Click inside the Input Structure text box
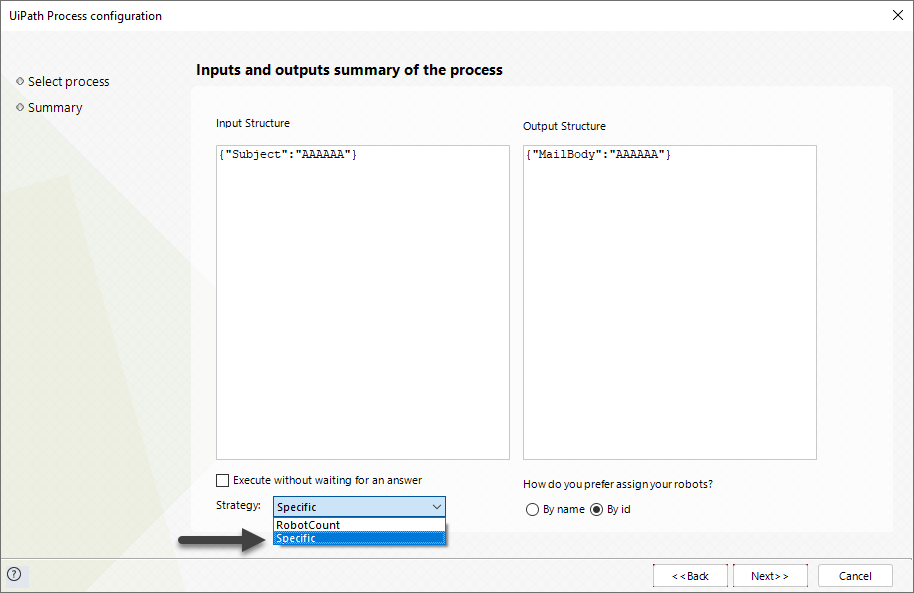Viewport: 914px width, 593px height. (363, 303)
